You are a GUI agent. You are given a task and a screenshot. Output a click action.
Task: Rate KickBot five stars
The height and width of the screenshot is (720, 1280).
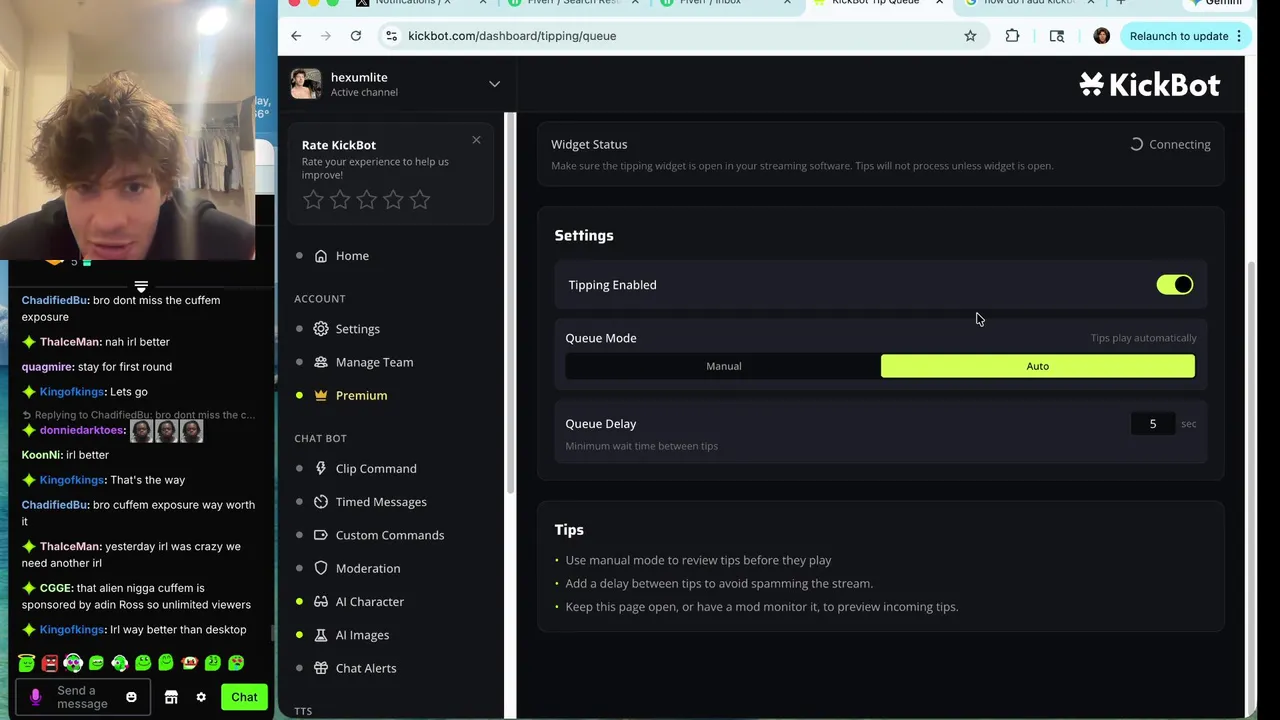[x=420, y=200]
